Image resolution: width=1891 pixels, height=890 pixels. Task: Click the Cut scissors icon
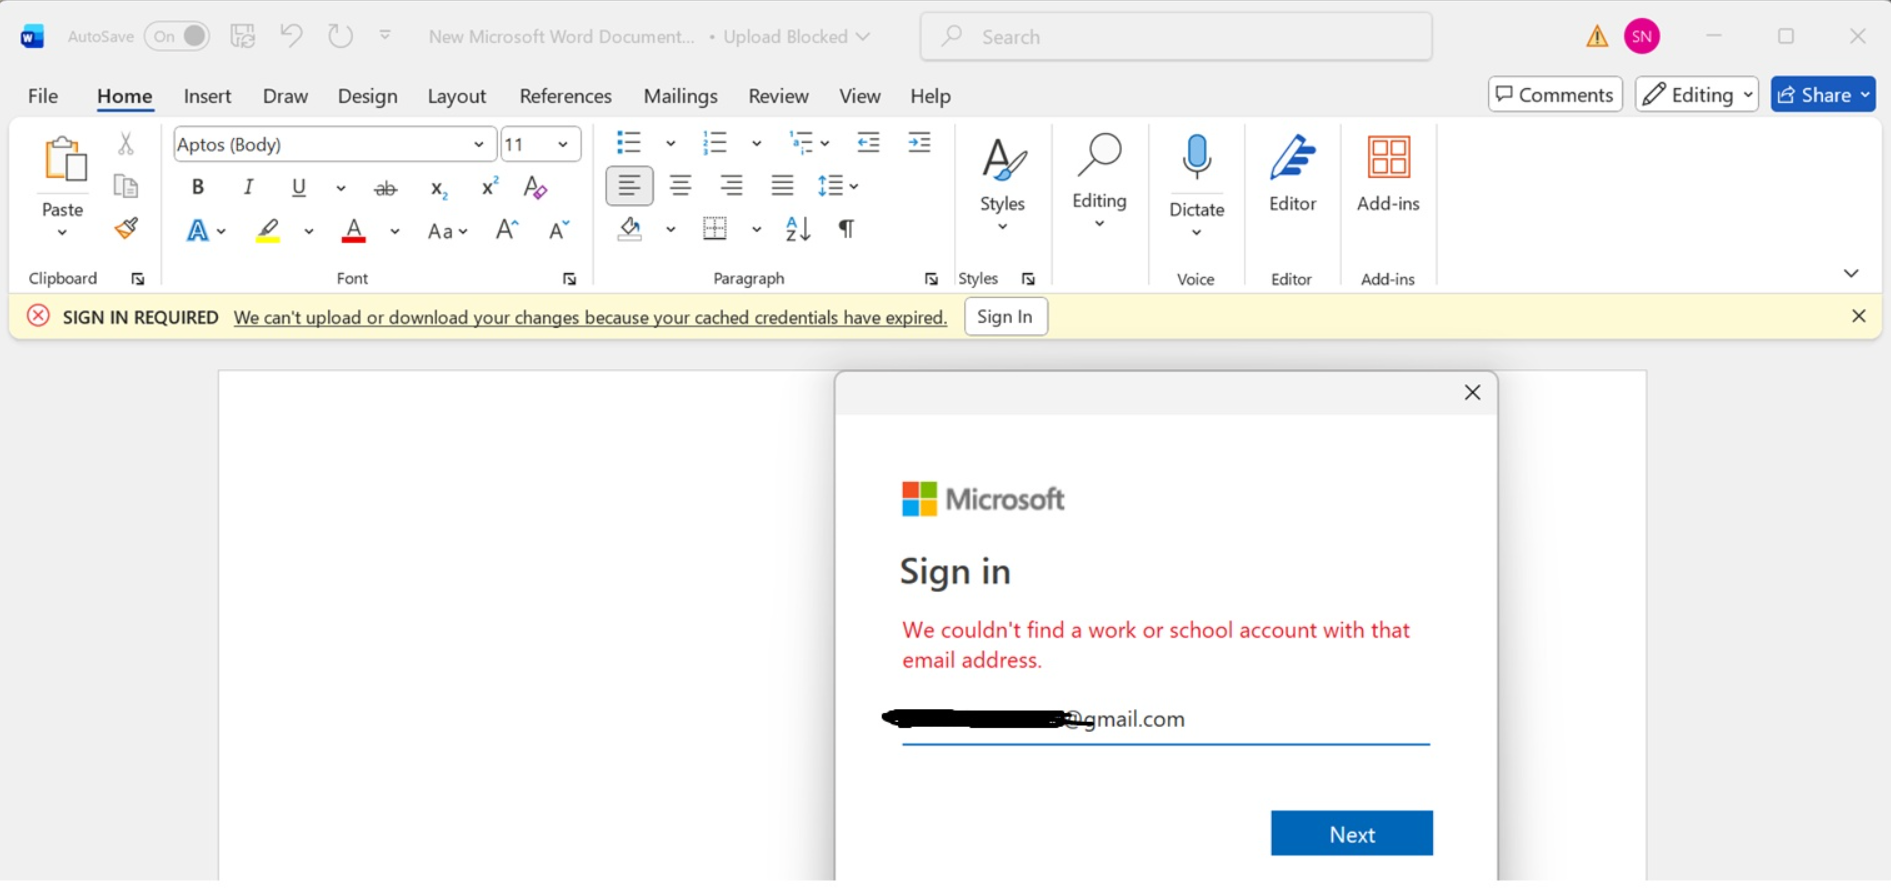pos(126,144)
